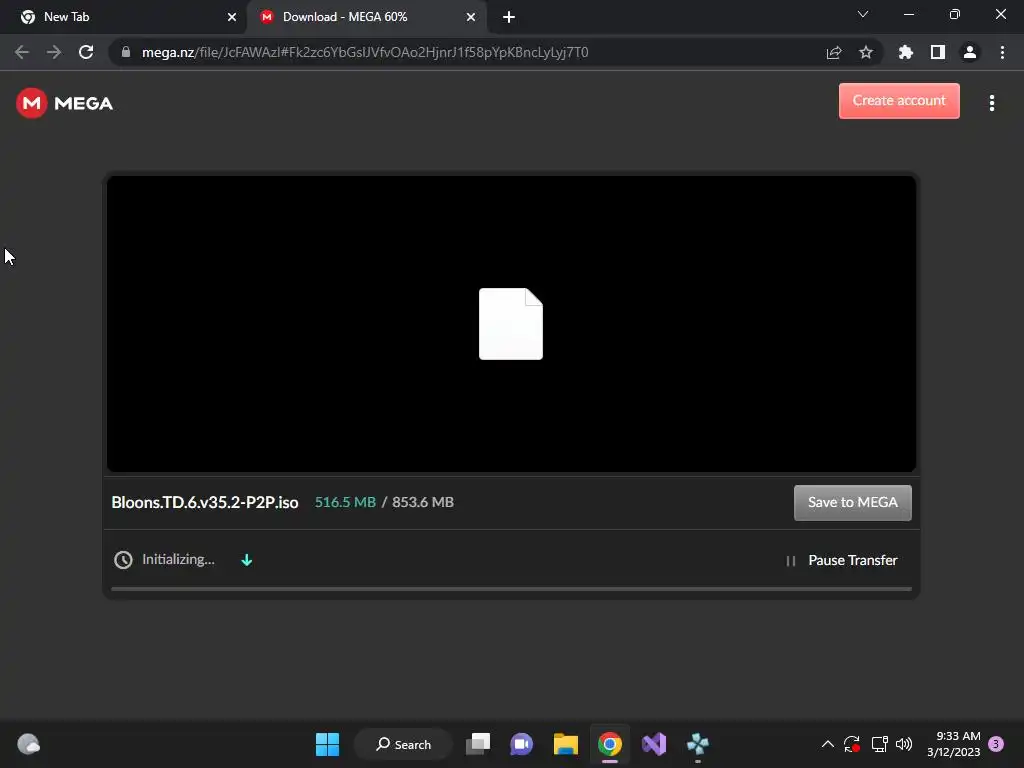This screenshot has width=1024, height=768.
Task: Close the Download - MEGA tab
Action: pyautogui.click(x=471, y=17)
